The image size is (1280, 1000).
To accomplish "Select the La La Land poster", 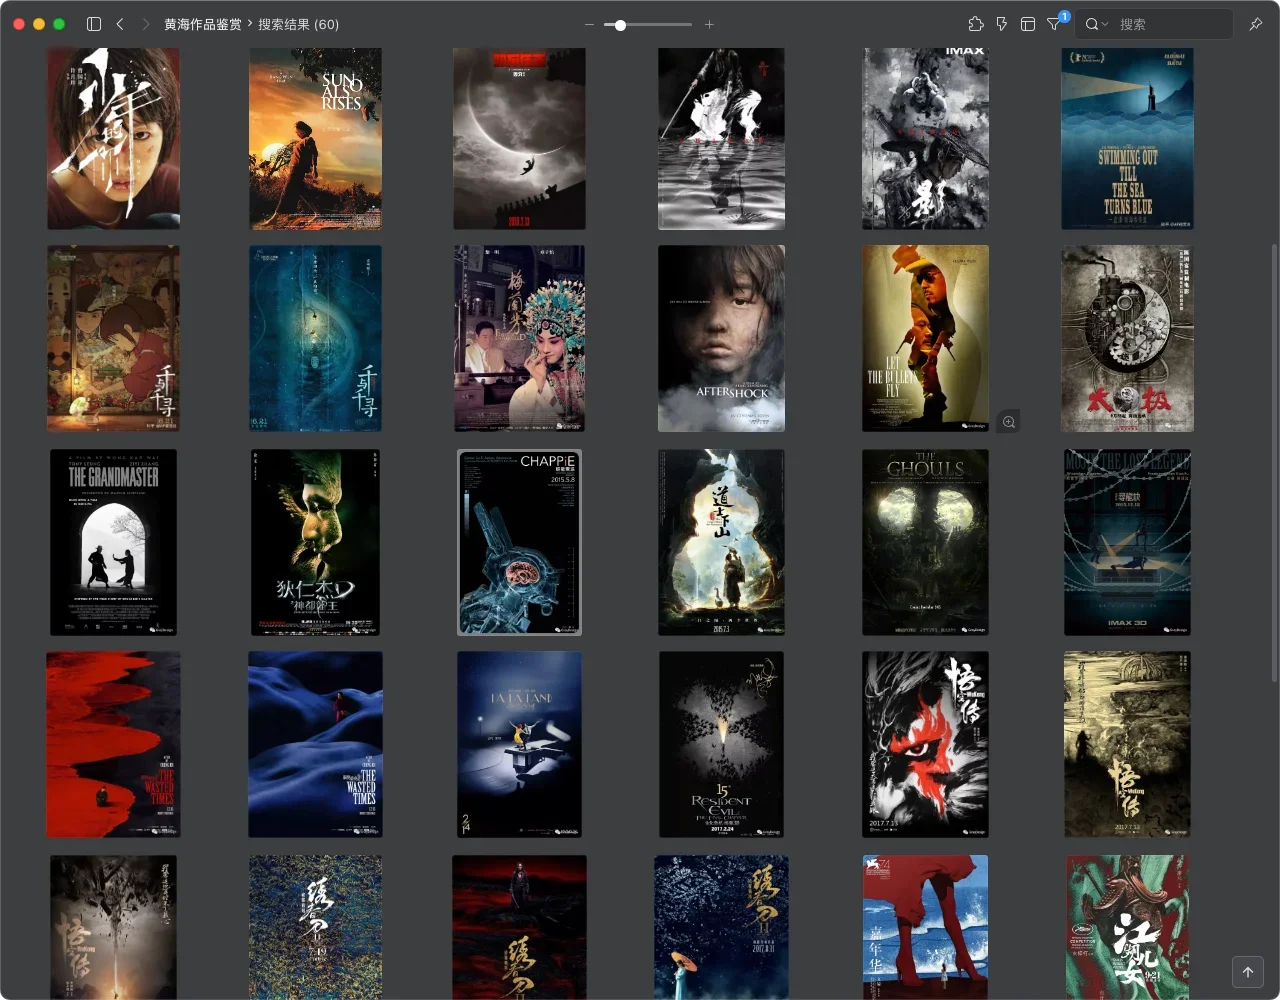I will tap(519, 745).
